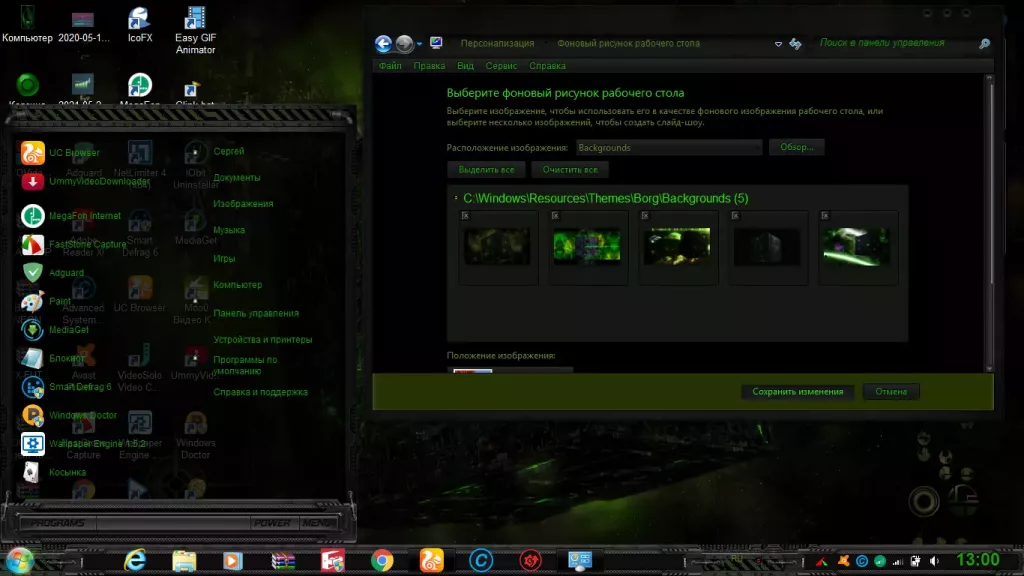1024x576 pixels.
Task: Open Устройства и принтеры in the start menu
Action: click(263, 340)
